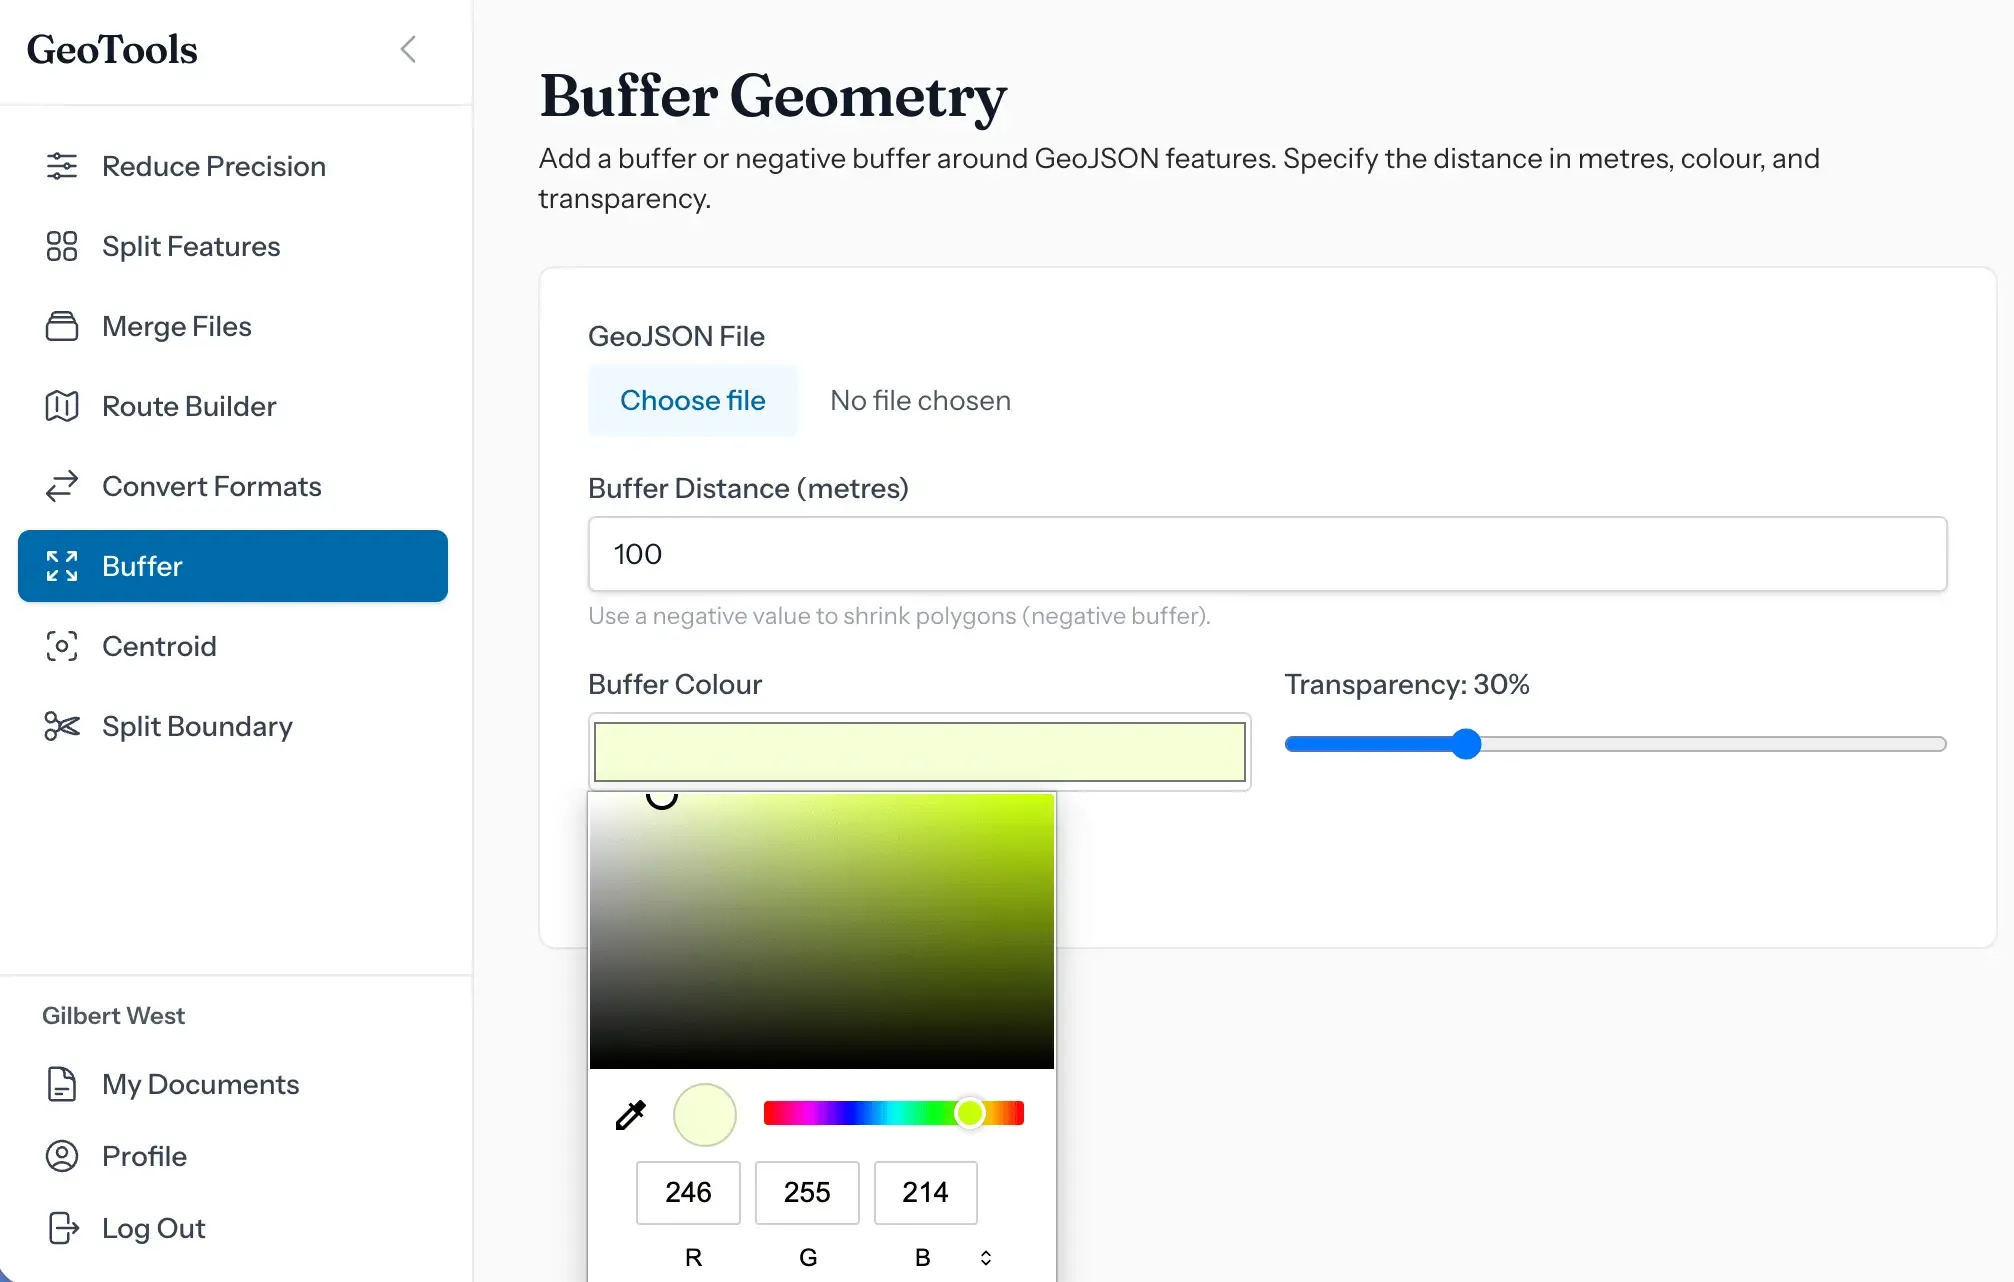Open Convert Formats tool
The width and height of the screenshot is (2014, 1282).
(x=233, y=486)
